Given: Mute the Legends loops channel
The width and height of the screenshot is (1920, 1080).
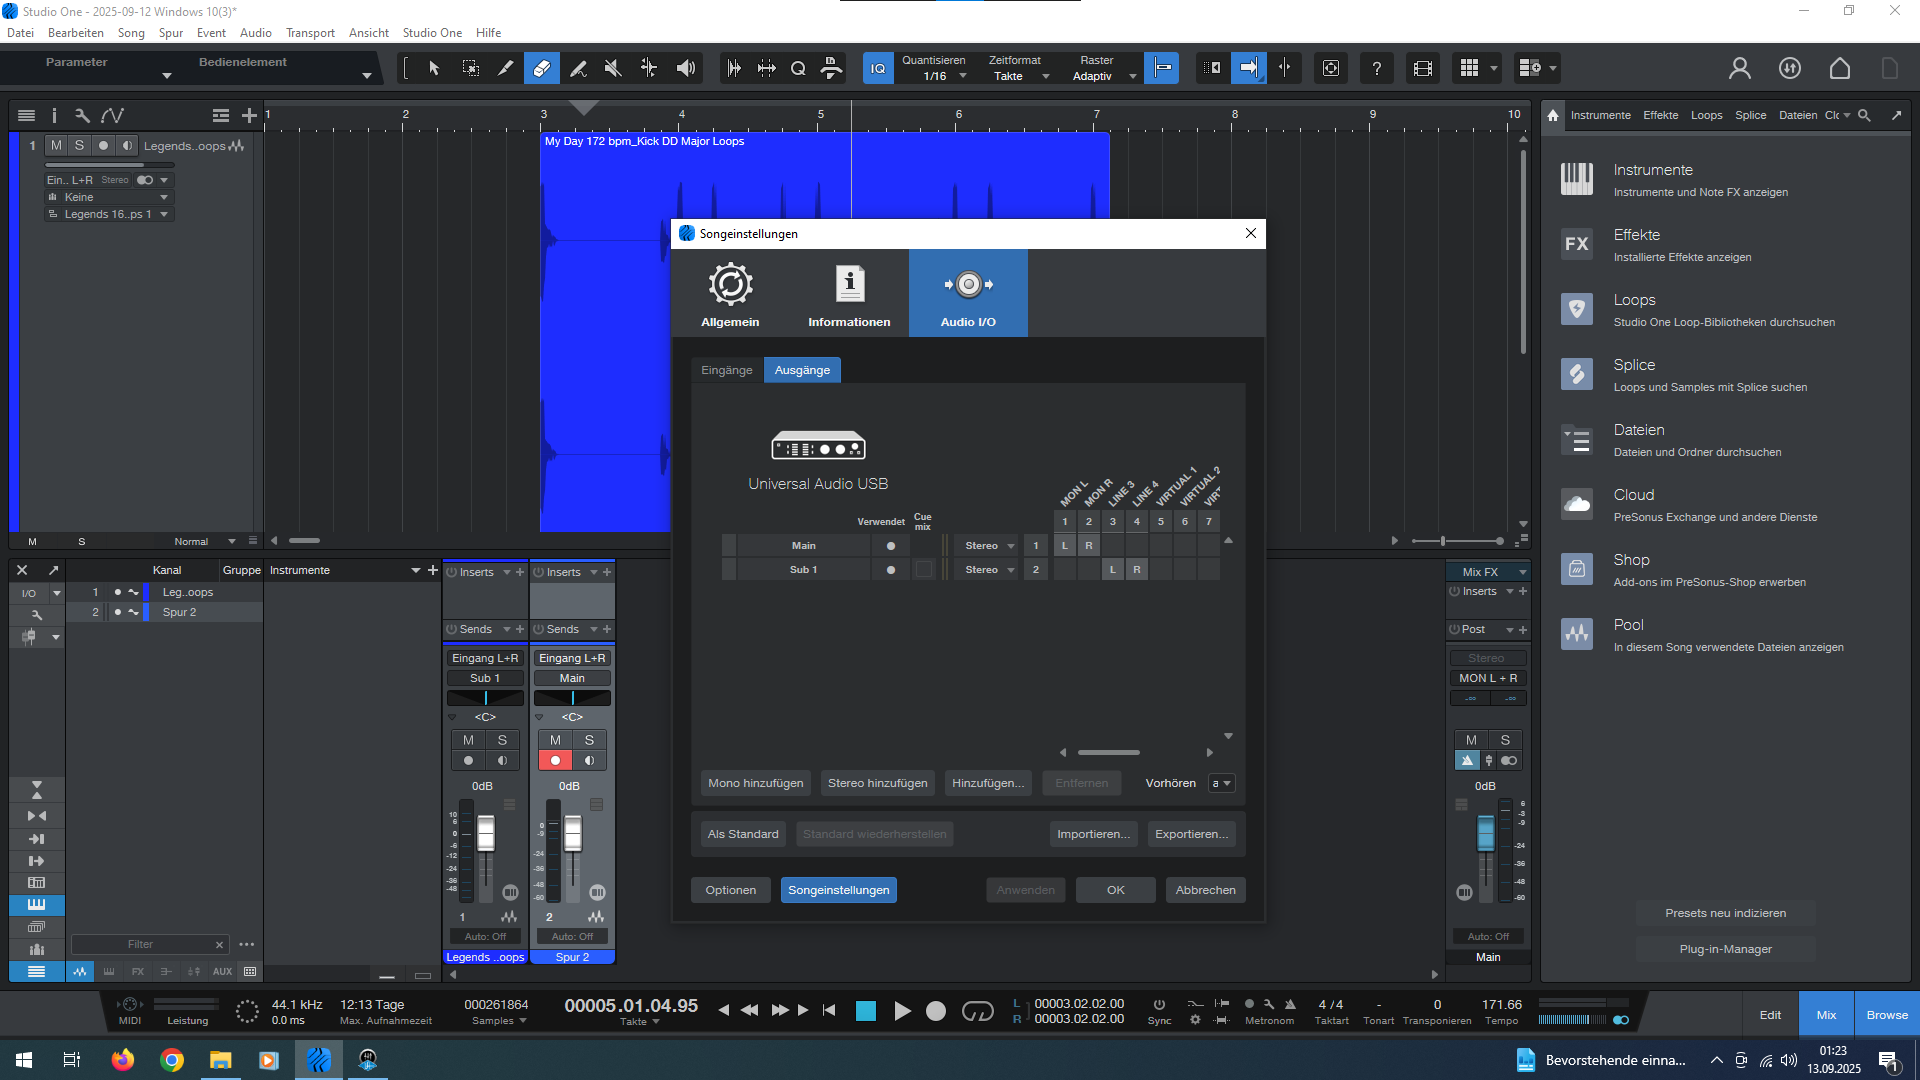Looking at the screenshot, I should click(x=468, y=740).
